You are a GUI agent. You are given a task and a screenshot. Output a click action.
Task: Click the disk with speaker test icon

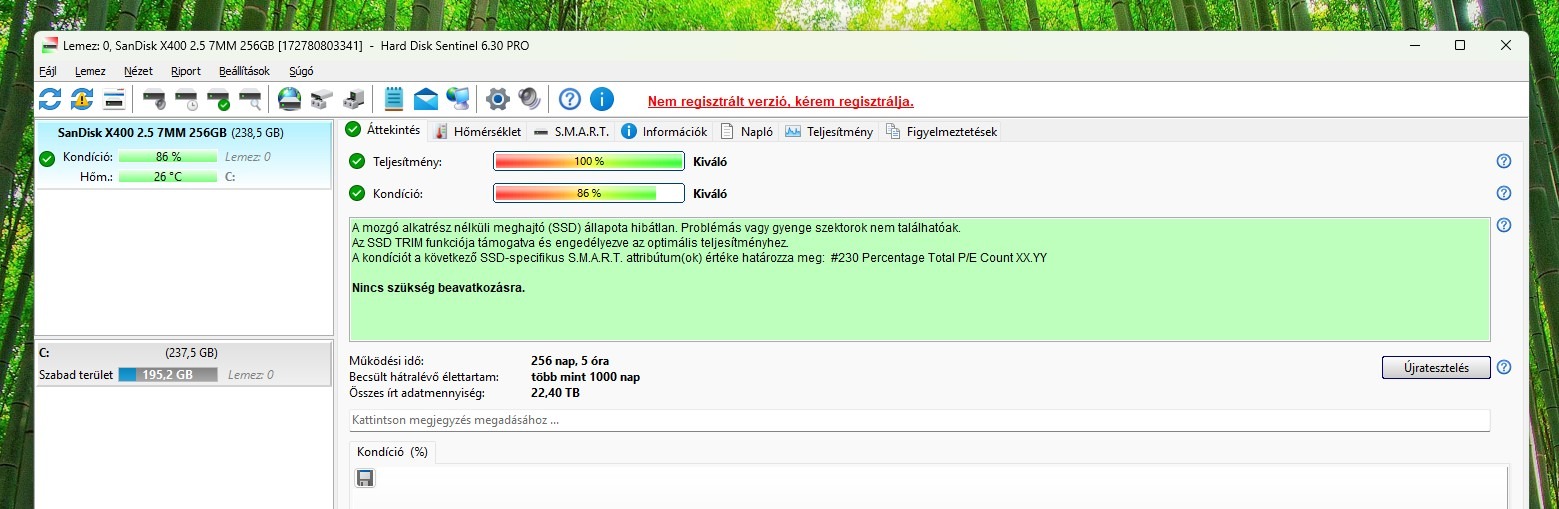coord(154,99)
